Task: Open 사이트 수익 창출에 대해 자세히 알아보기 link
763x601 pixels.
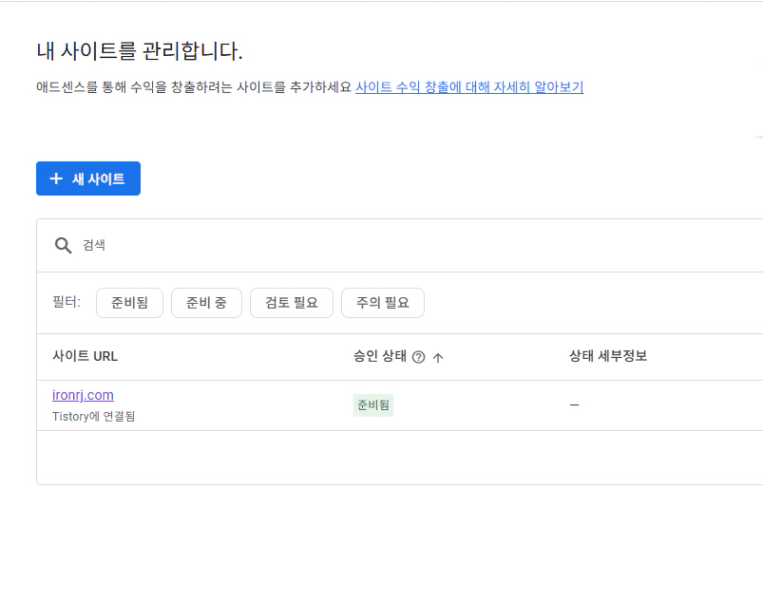Action: pos(469,87)
